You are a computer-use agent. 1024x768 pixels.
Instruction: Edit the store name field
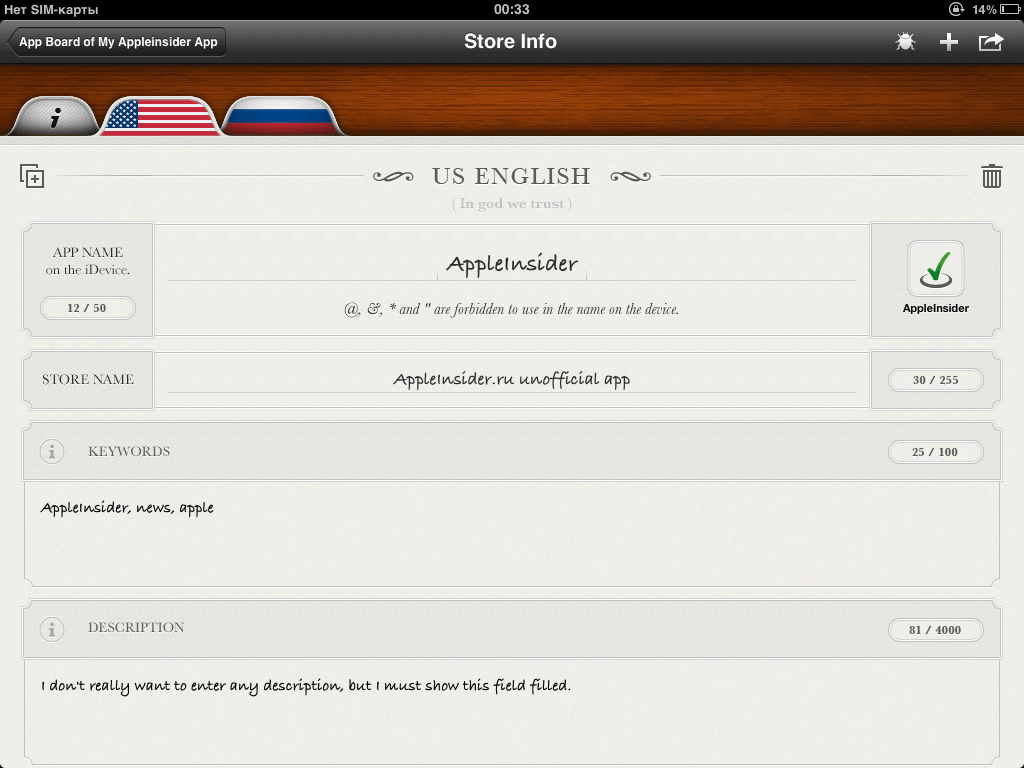(511, 379)
